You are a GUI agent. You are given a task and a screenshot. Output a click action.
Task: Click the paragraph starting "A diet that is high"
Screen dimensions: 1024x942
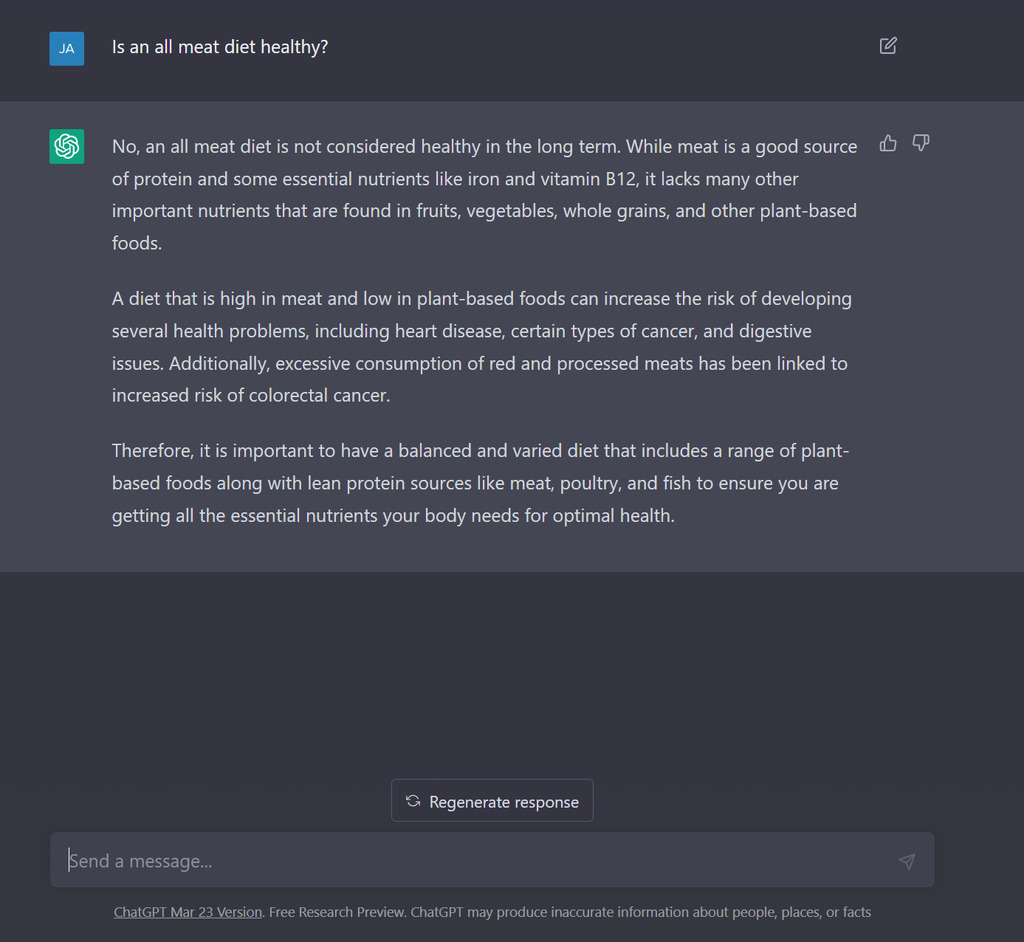point(481,347)
